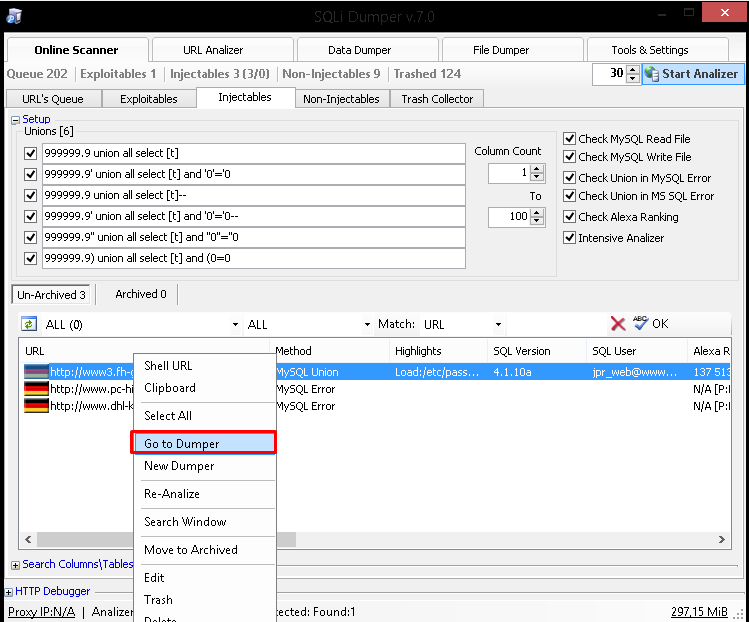Viewport: 749px width, 622px height.
Task: Choose Go to Dumper from context menu
Action: pyautogui.click(x=203, y=443)
